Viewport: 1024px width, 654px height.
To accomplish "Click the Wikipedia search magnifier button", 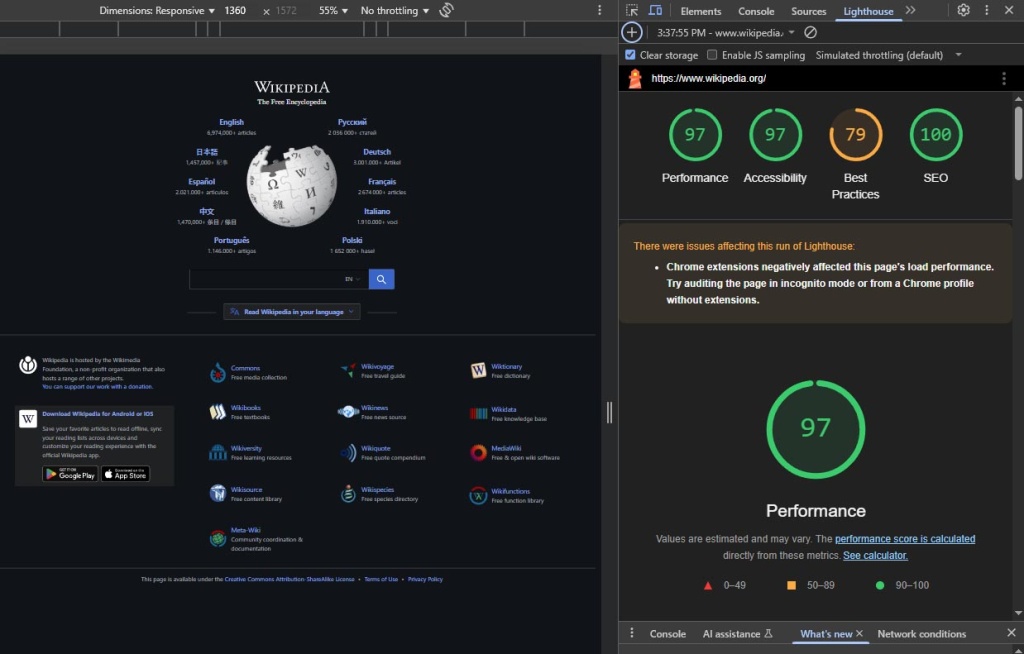I will click(381, 279).
